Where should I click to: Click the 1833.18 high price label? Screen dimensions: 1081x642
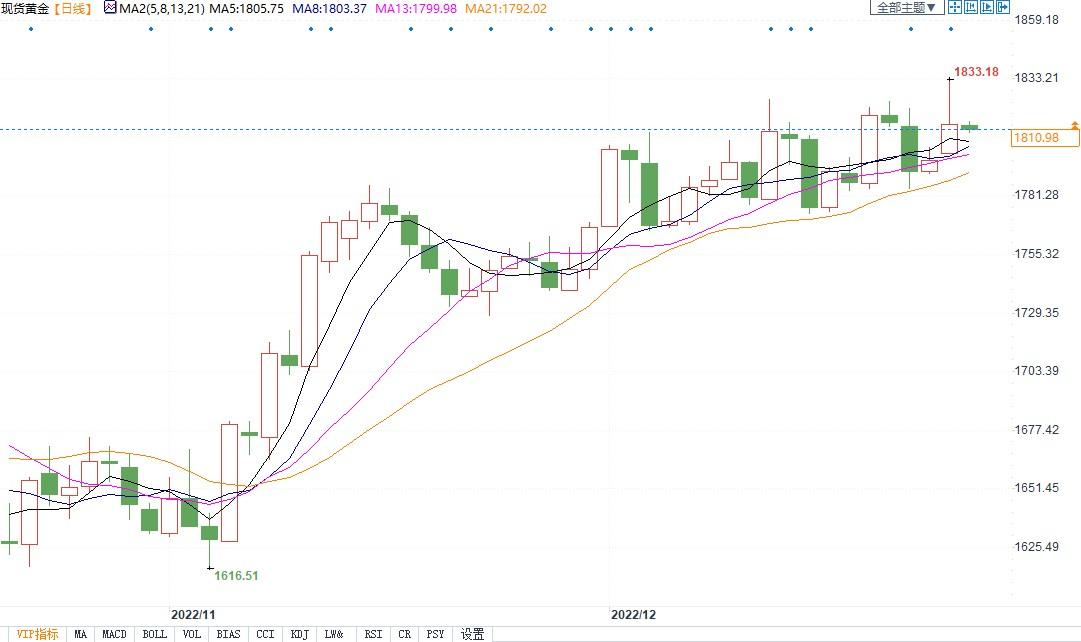[x=976, y=72]
